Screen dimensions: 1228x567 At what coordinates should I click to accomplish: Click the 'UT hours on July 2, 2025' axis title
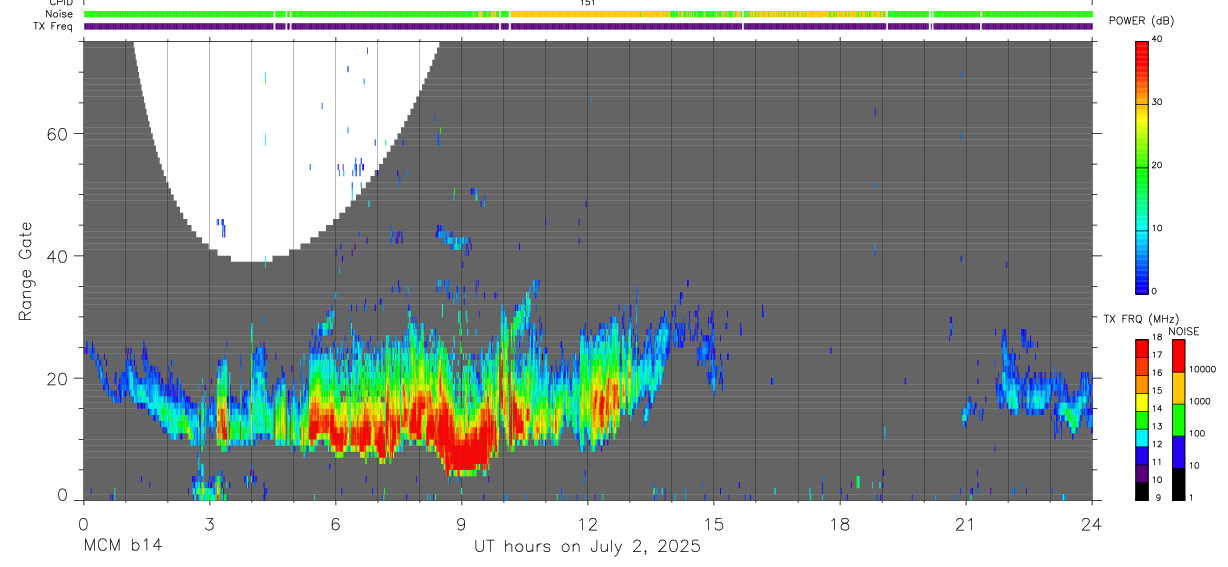[587, 546]
